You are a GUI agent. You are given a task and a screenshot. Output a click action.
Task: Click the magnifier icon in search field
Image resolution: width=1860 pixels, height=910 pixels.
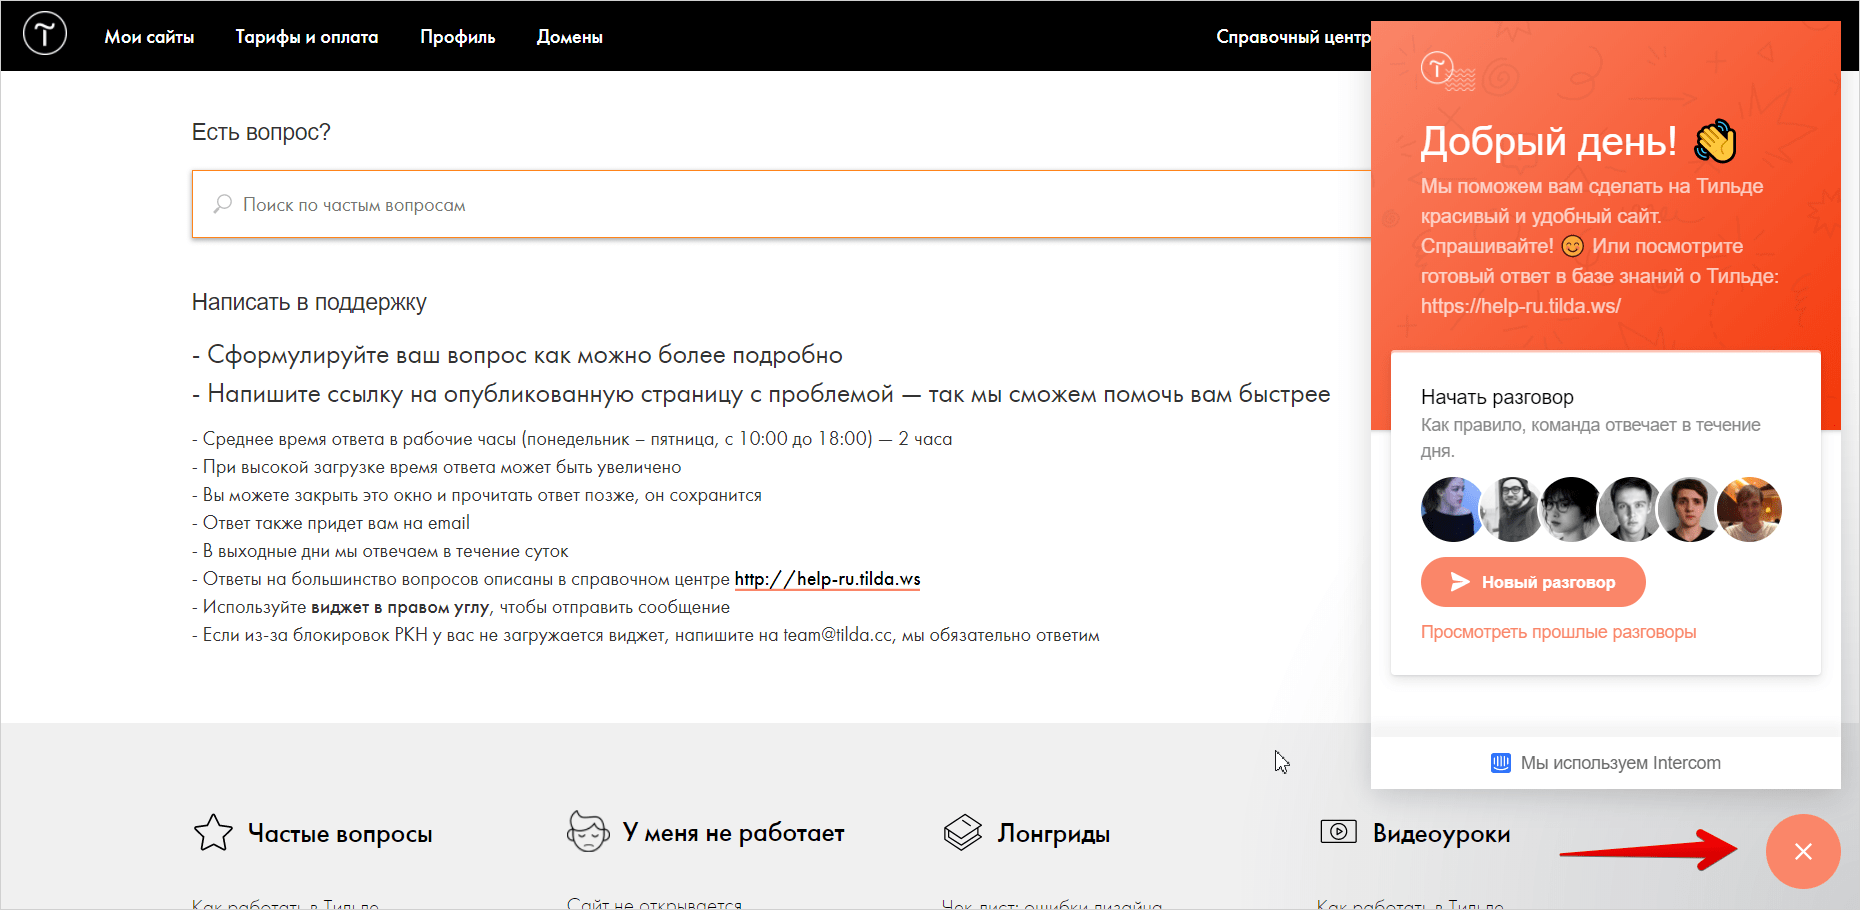(x=223, y=204)
